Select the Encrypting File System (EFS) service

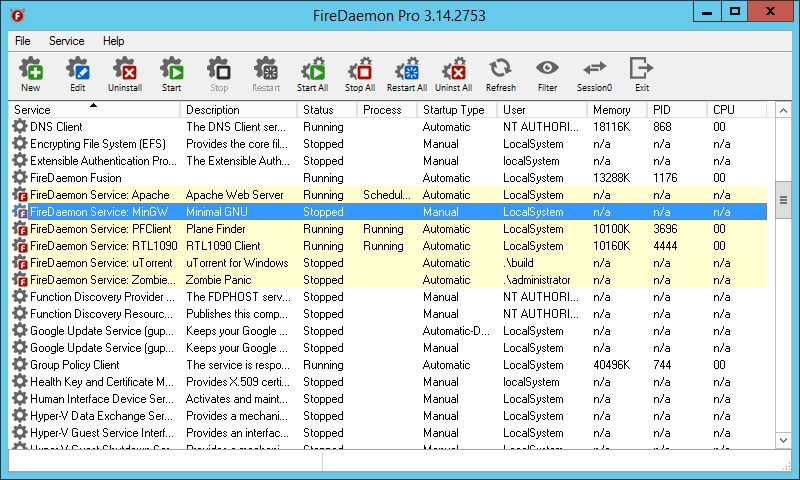coord(388,144)
